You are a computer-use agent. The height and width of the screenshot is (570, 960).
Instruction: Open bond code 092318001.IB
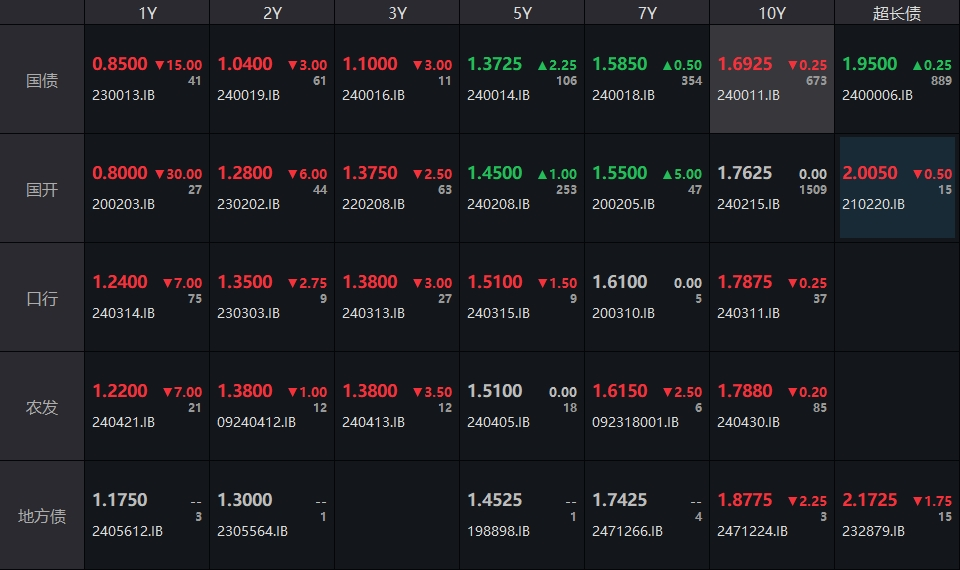(x=635, y=423)
